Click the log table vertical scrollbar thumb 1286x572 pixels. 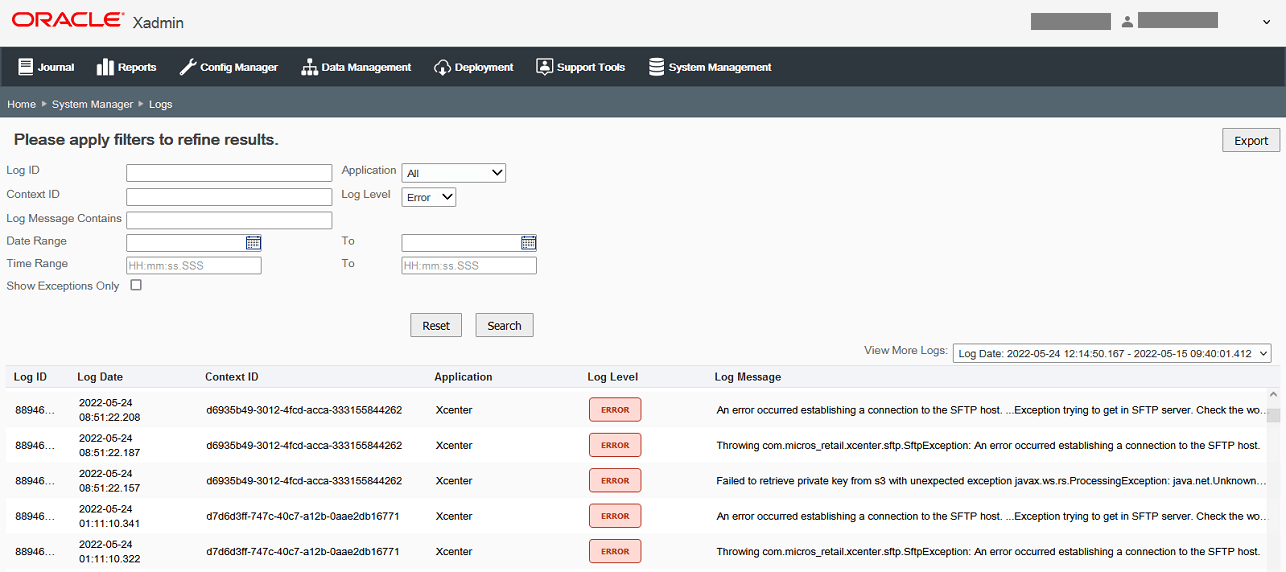[1273, 416]
